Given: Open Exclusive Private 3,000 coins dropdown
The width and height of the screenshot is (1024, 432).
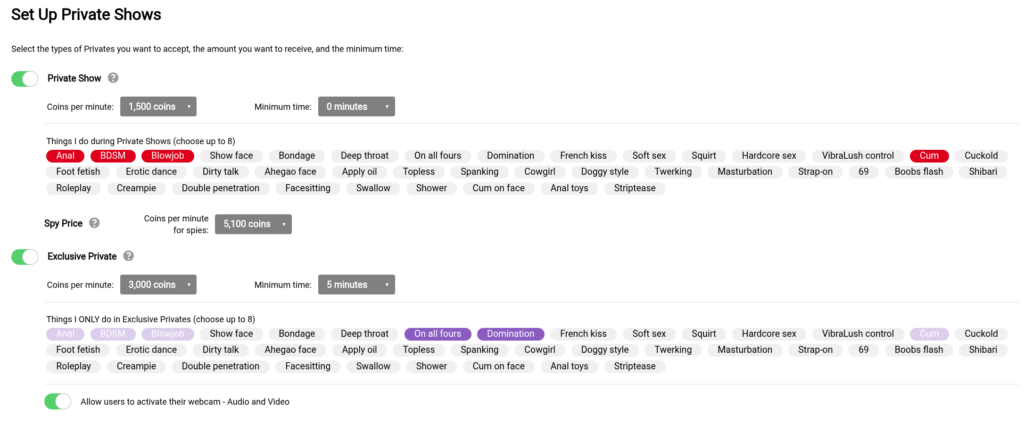Looking at the screenshot, I should [158, 285].
